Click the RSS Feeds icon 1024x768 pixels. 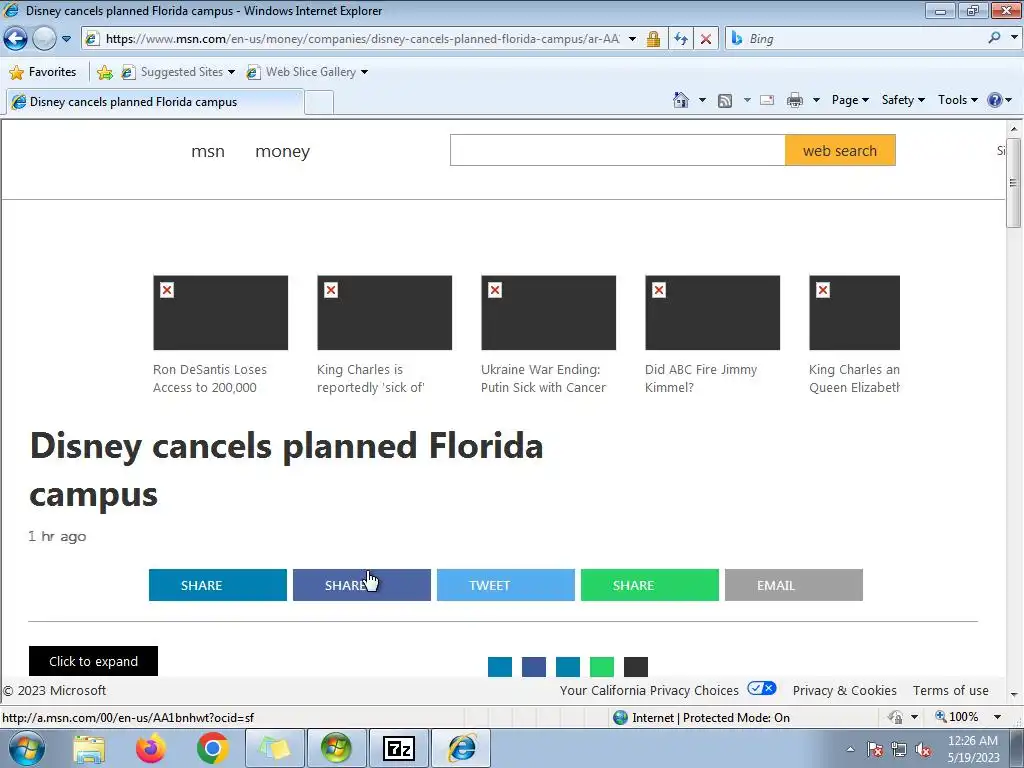tap(725, 100)
